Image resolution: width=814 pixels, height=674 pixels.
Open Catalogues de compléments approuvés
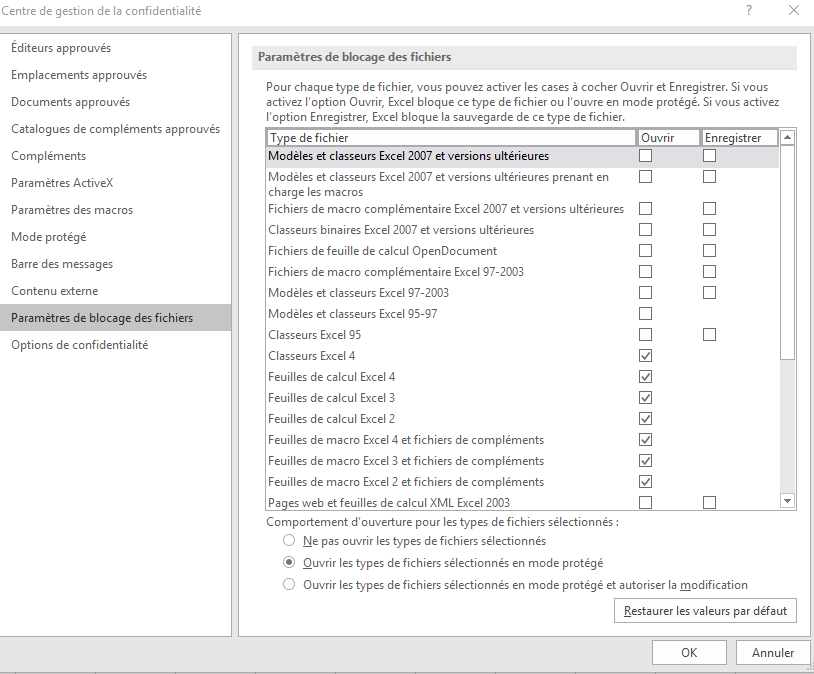pyautogui.click(x=115, y=129)
